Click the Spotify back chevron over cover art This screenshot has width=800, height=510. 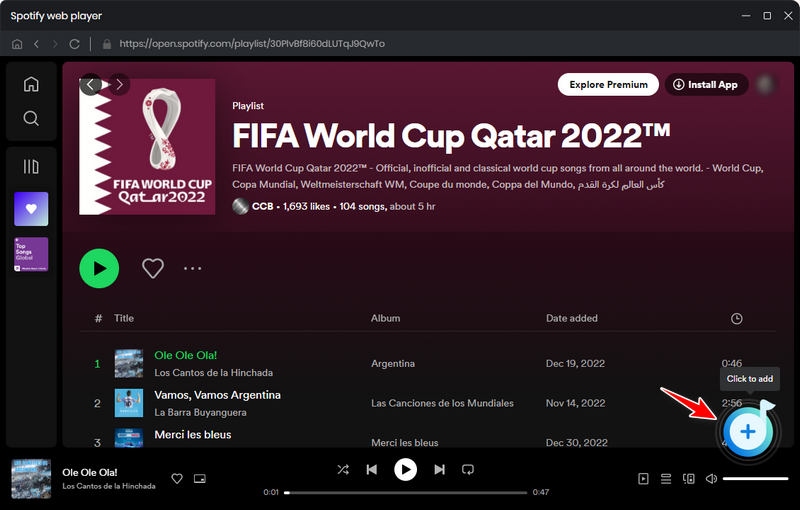90,84
